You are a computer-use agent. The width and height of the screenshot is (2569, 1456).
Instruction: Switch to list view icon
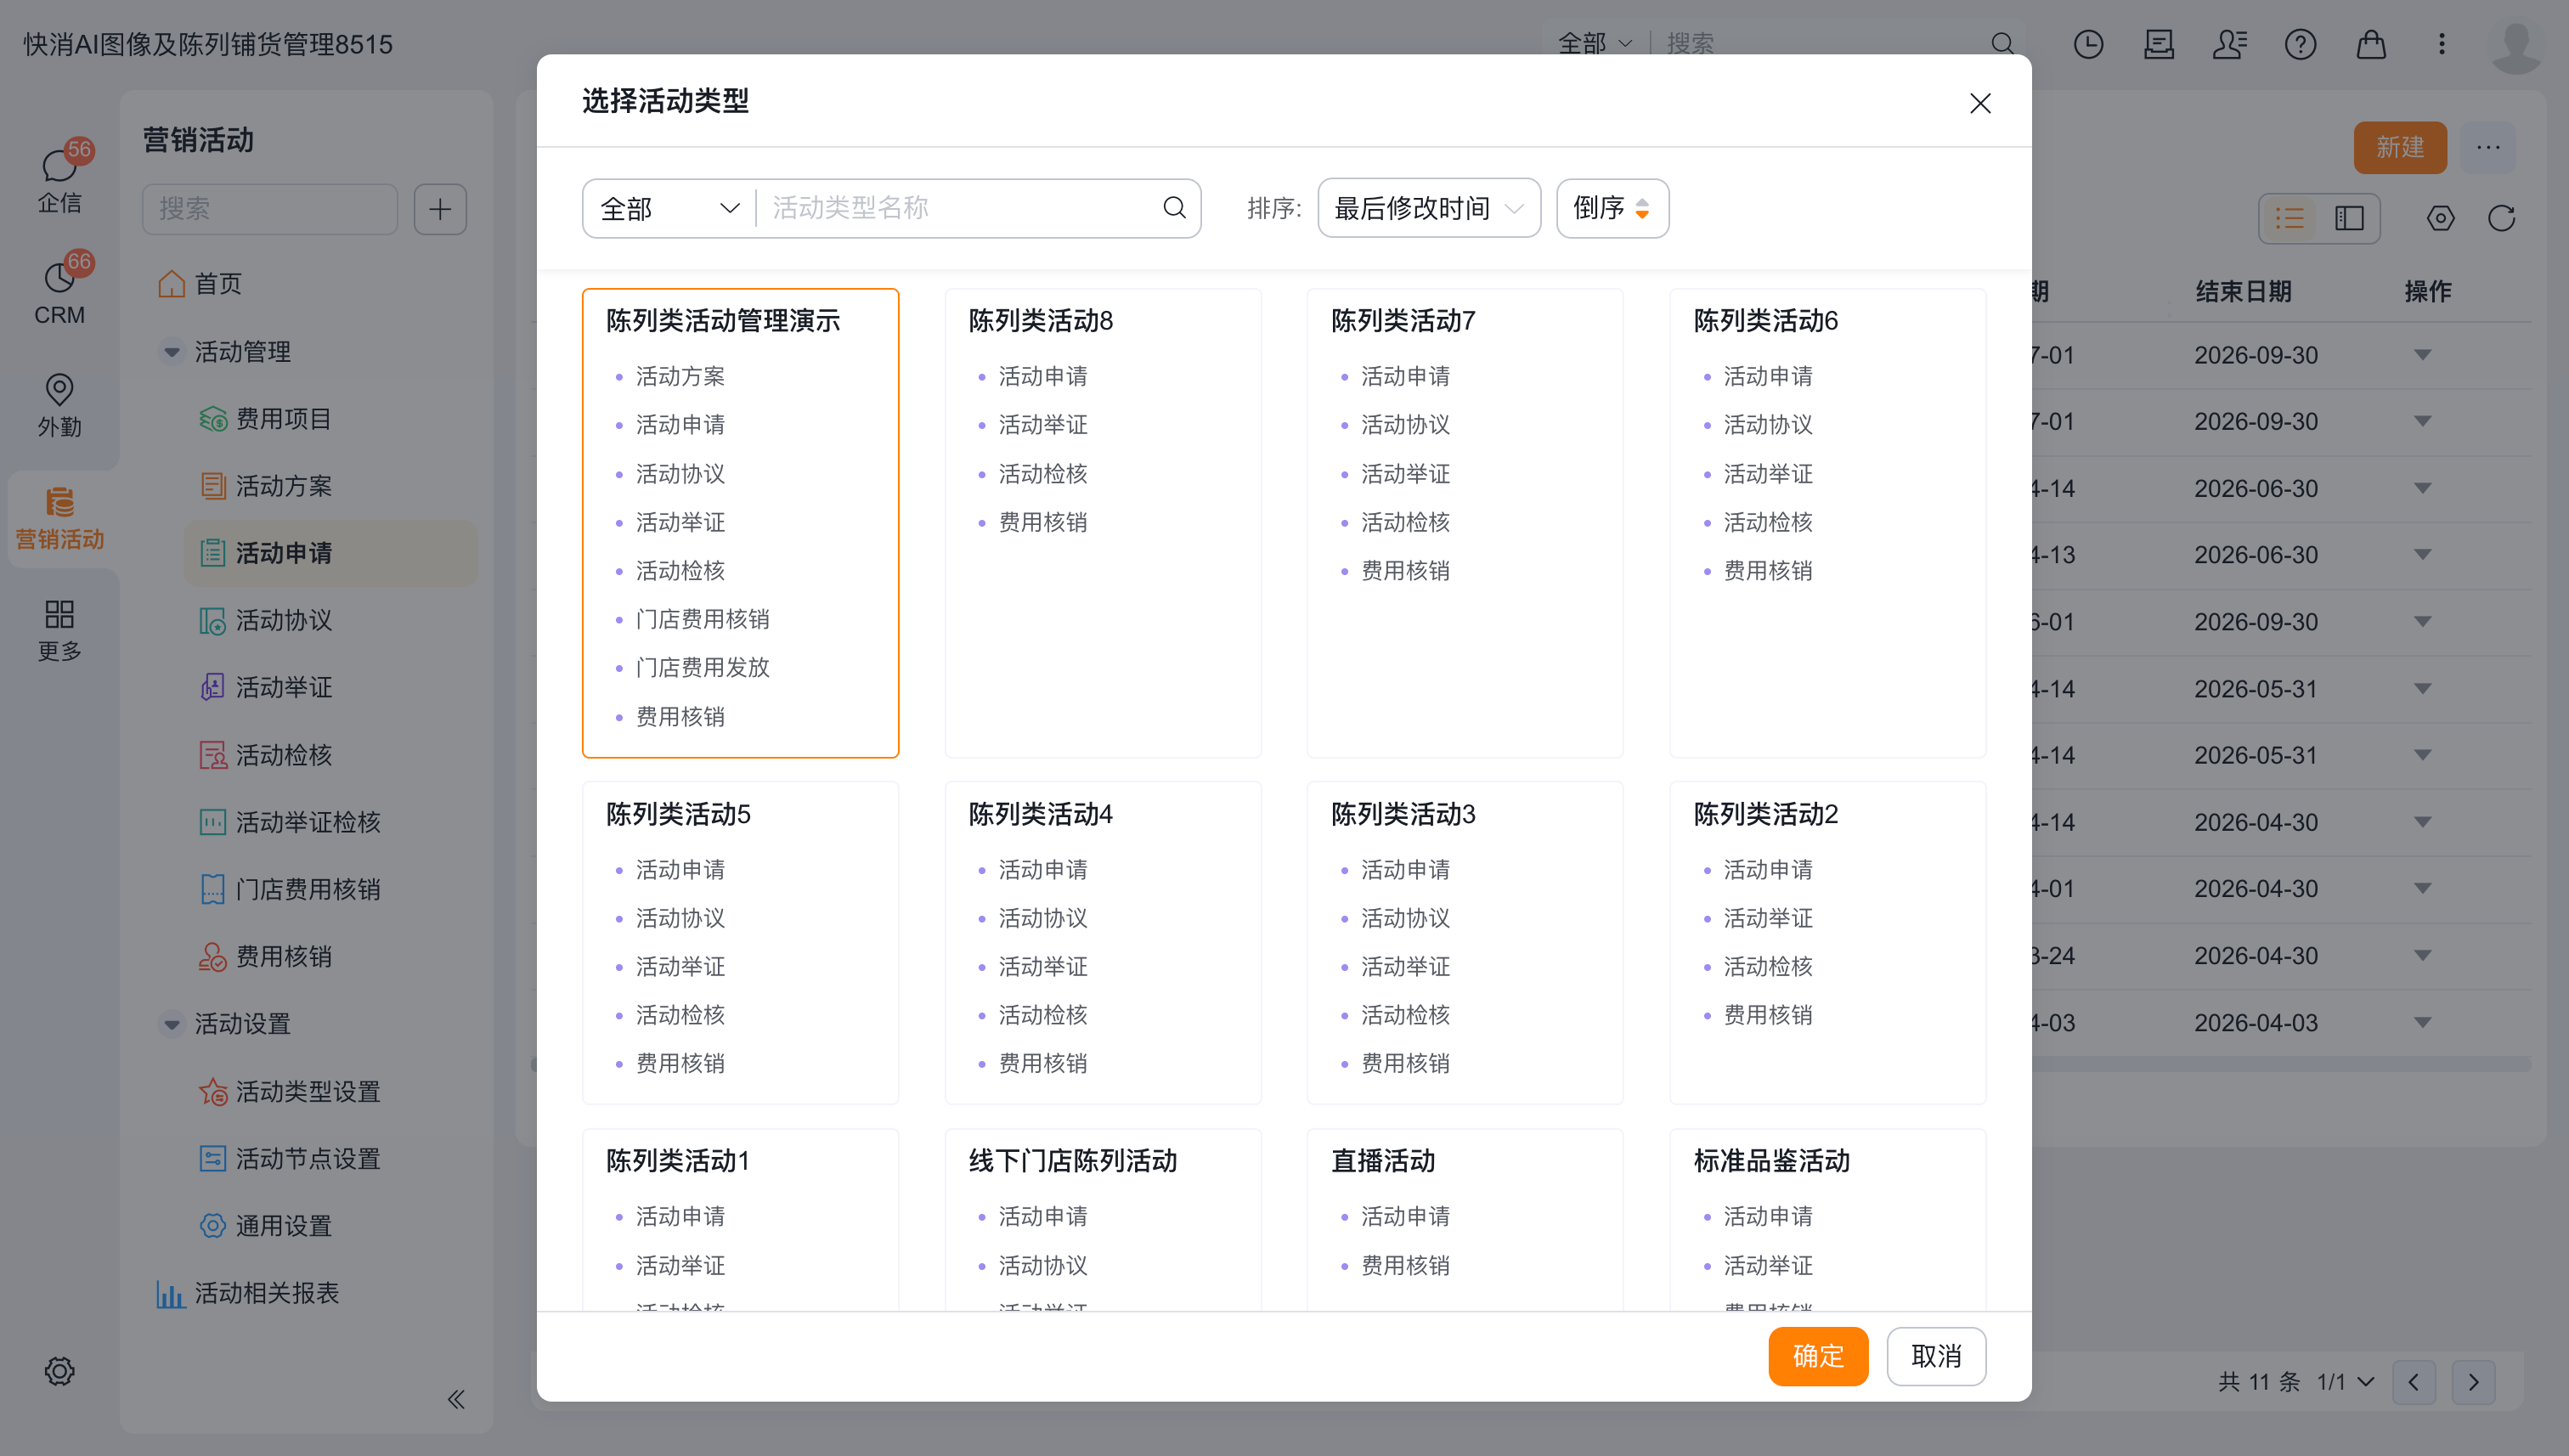[2290, 218]
